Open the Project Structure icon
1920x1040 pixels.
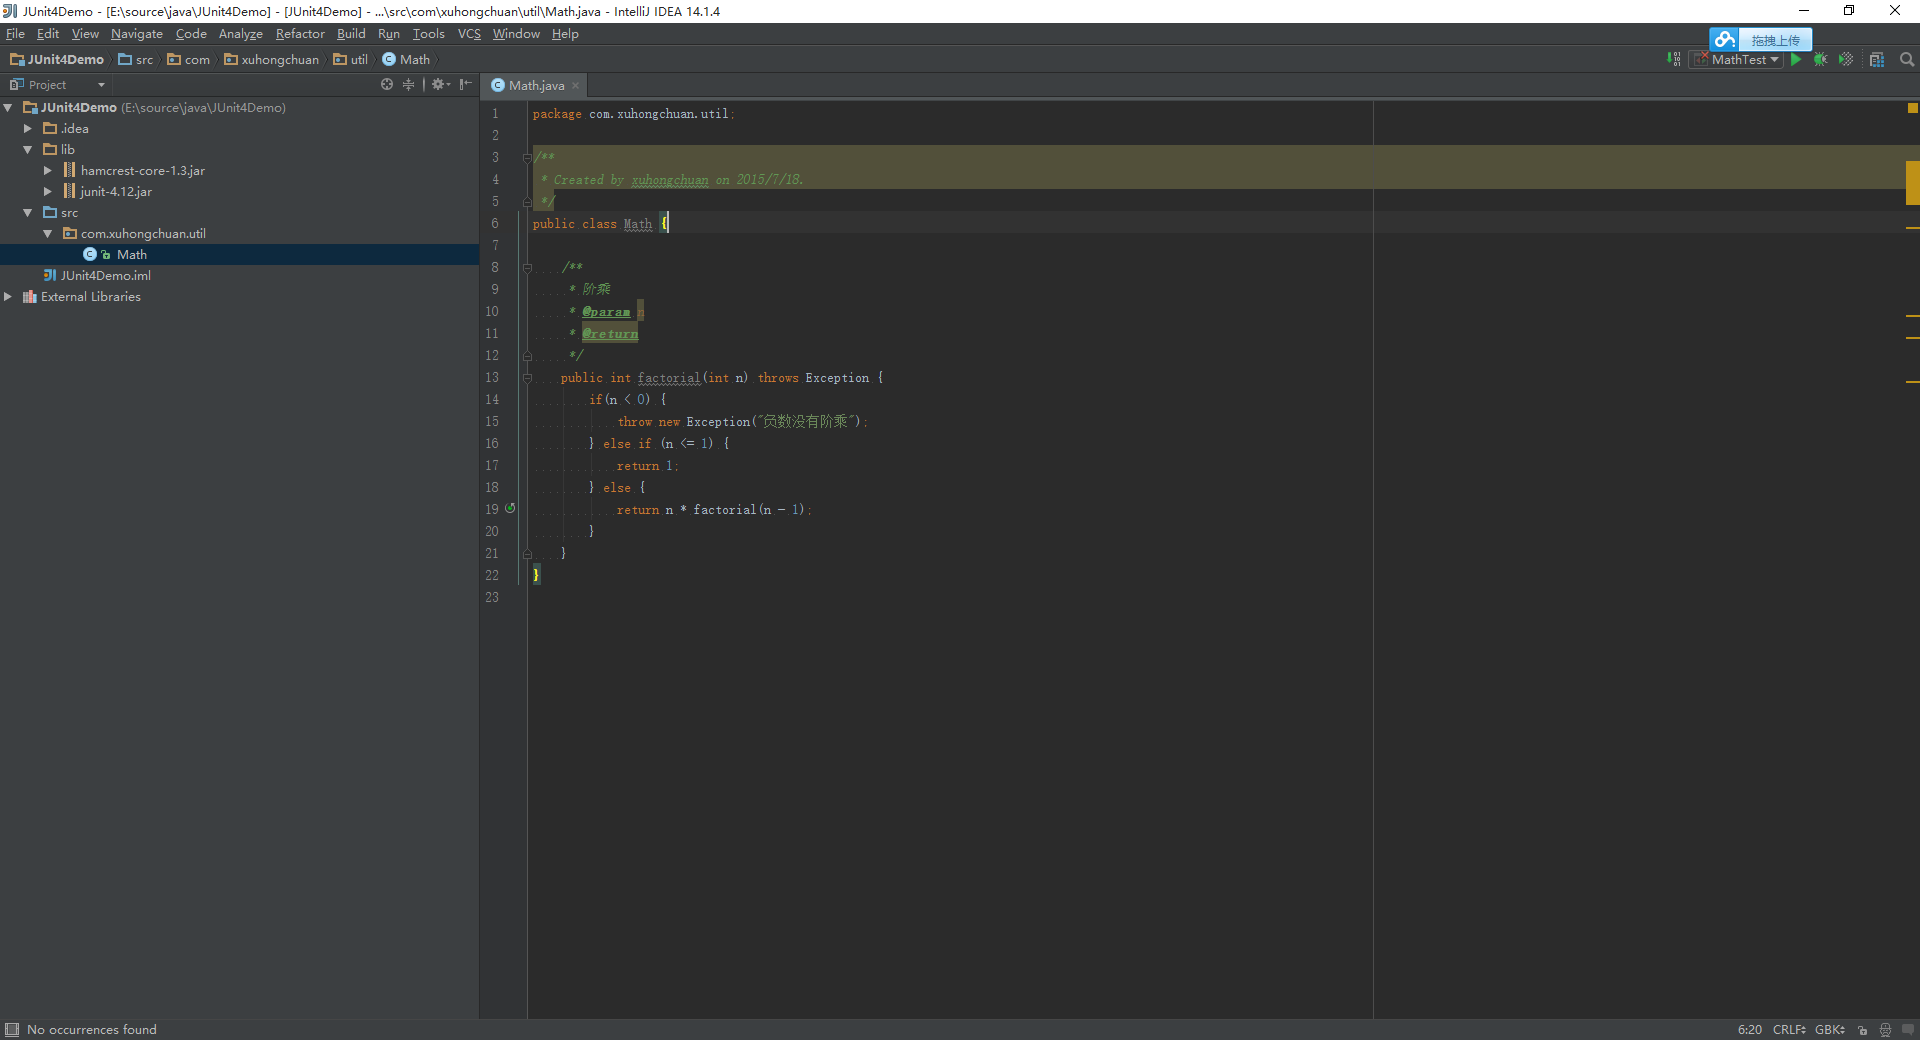(1877, 60)
